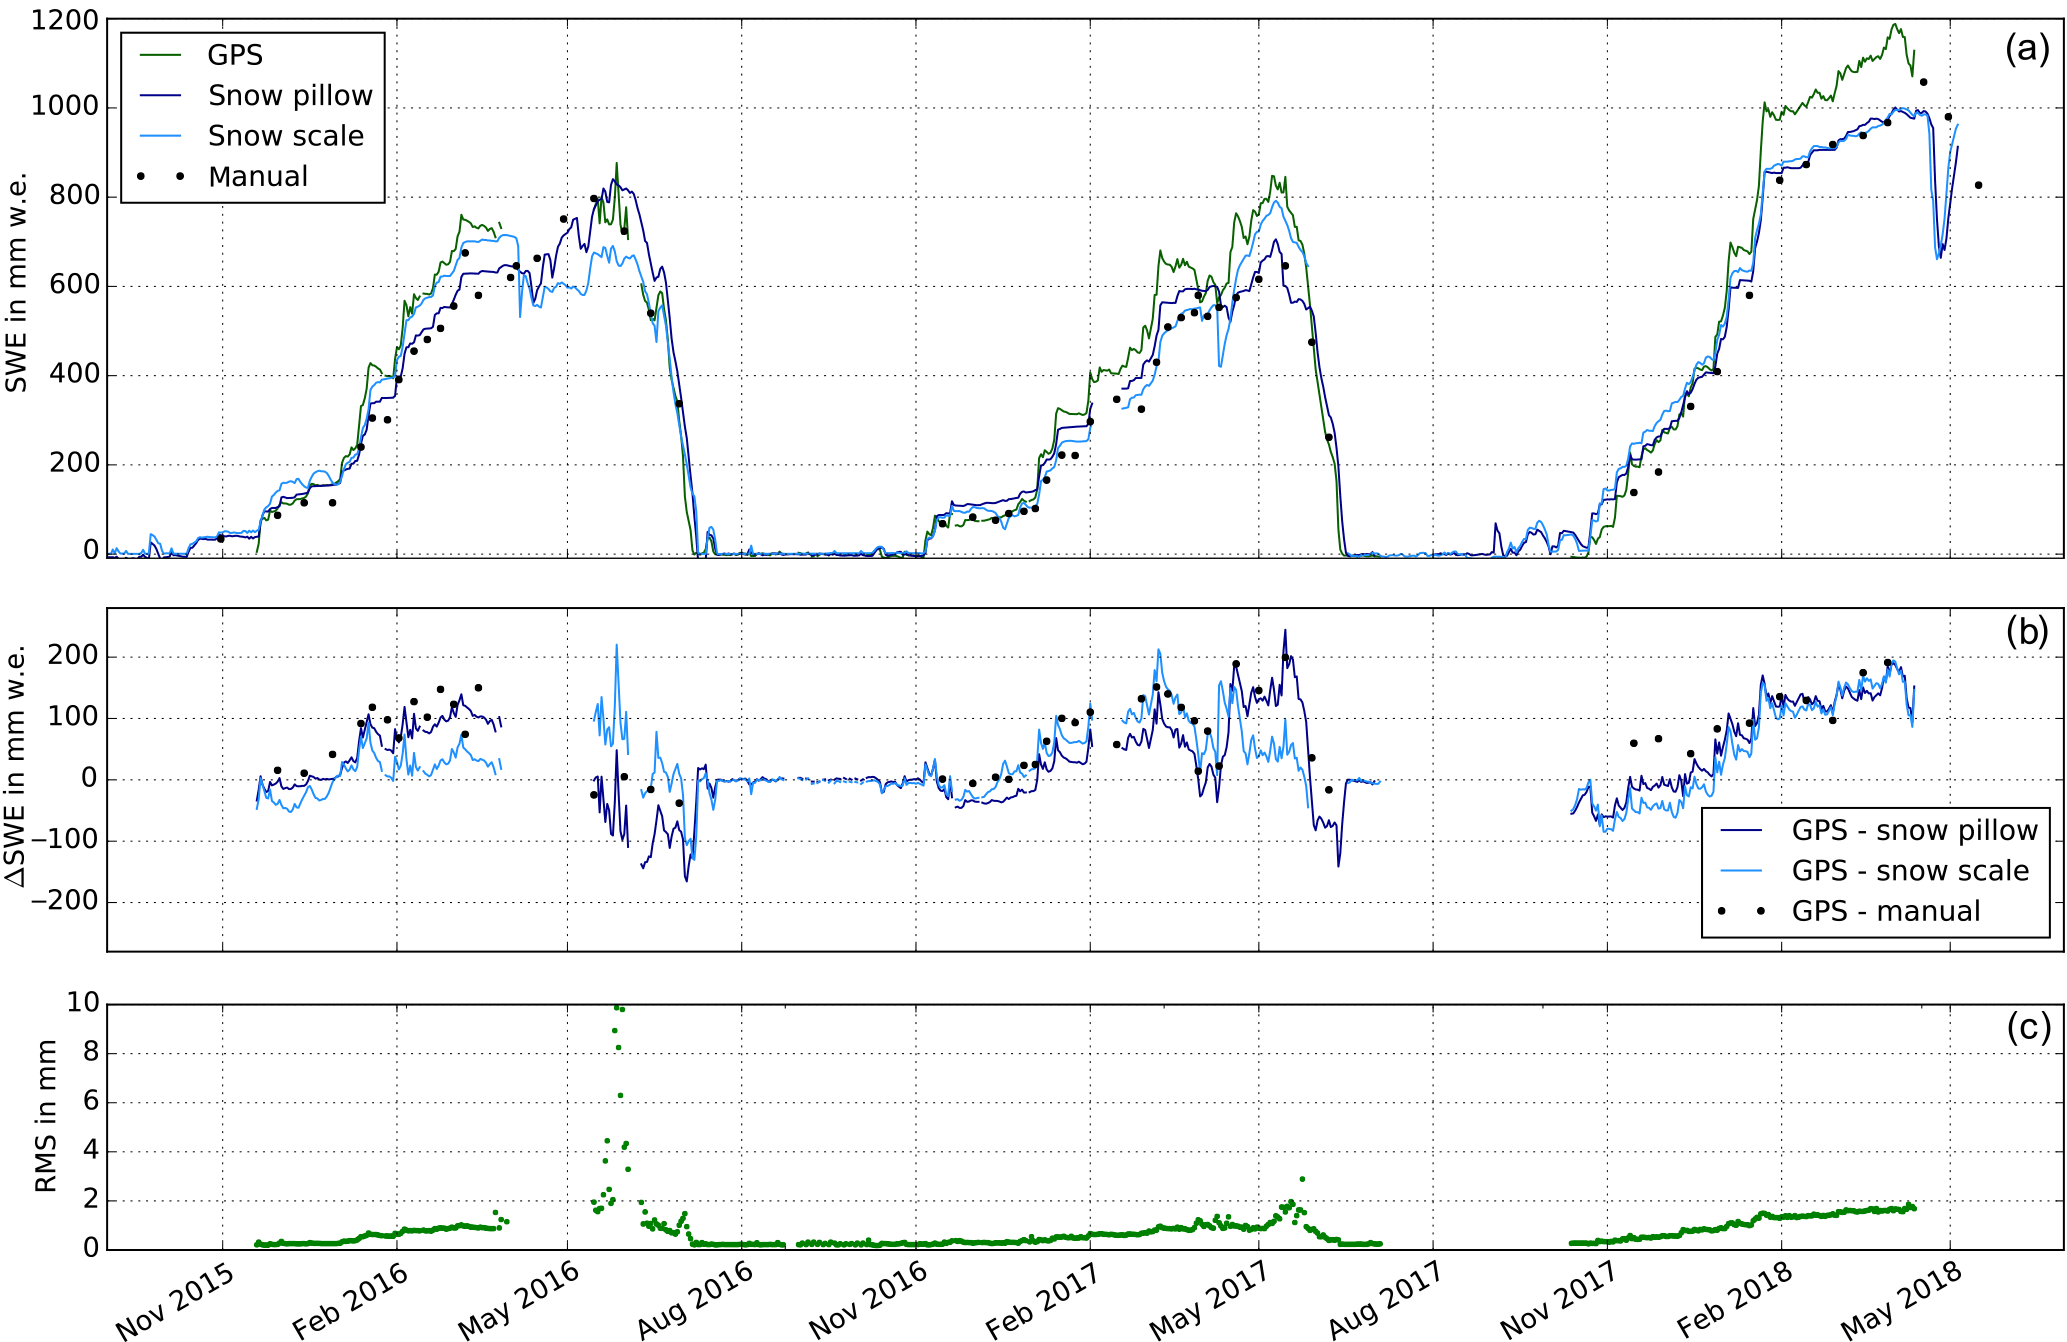
Task: Click the 'Nov 2015' x-axis tick label
Action: 176,1300
